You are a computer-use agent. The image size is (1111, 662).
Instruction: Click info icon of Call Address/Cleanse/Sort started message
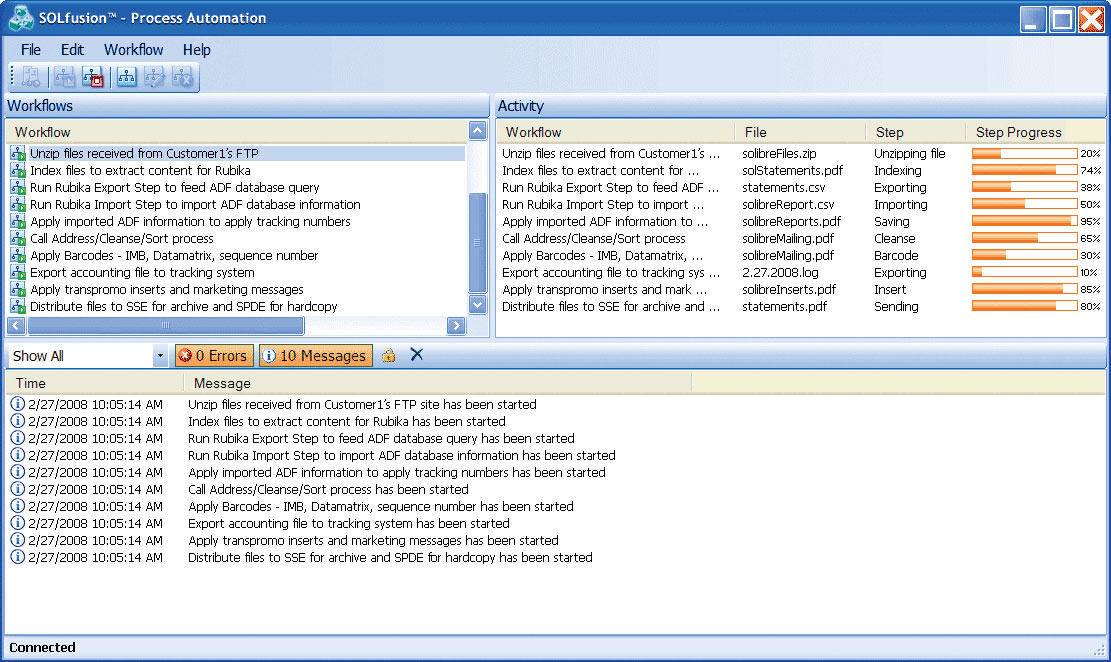tap(18, 489)
